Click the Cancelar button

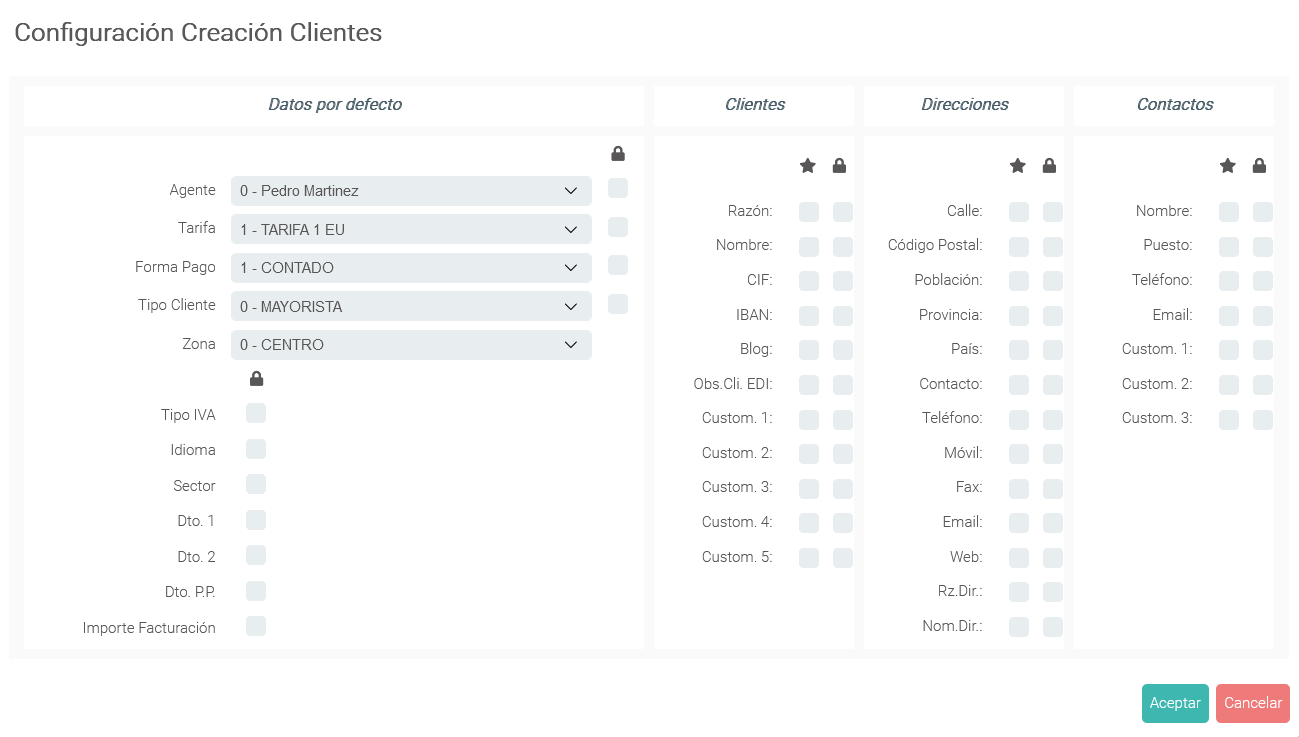(x=1253, y=703)
